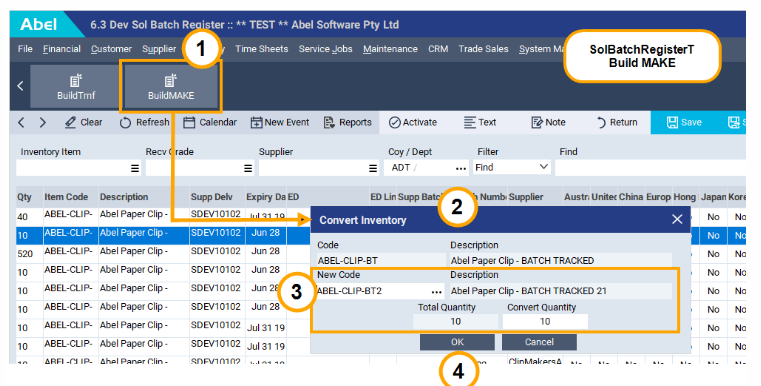Open Supplier lookup list

point(373,168)
